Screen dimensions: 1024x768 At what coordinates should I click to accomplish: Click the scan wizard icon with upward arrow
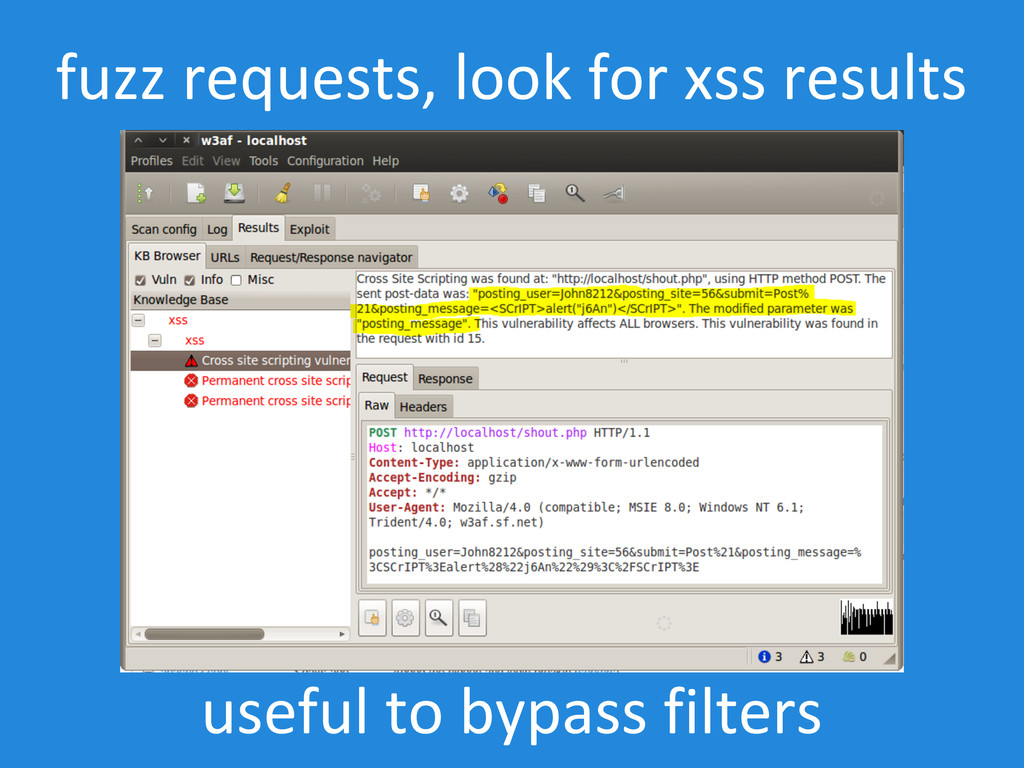coord(146,193)
